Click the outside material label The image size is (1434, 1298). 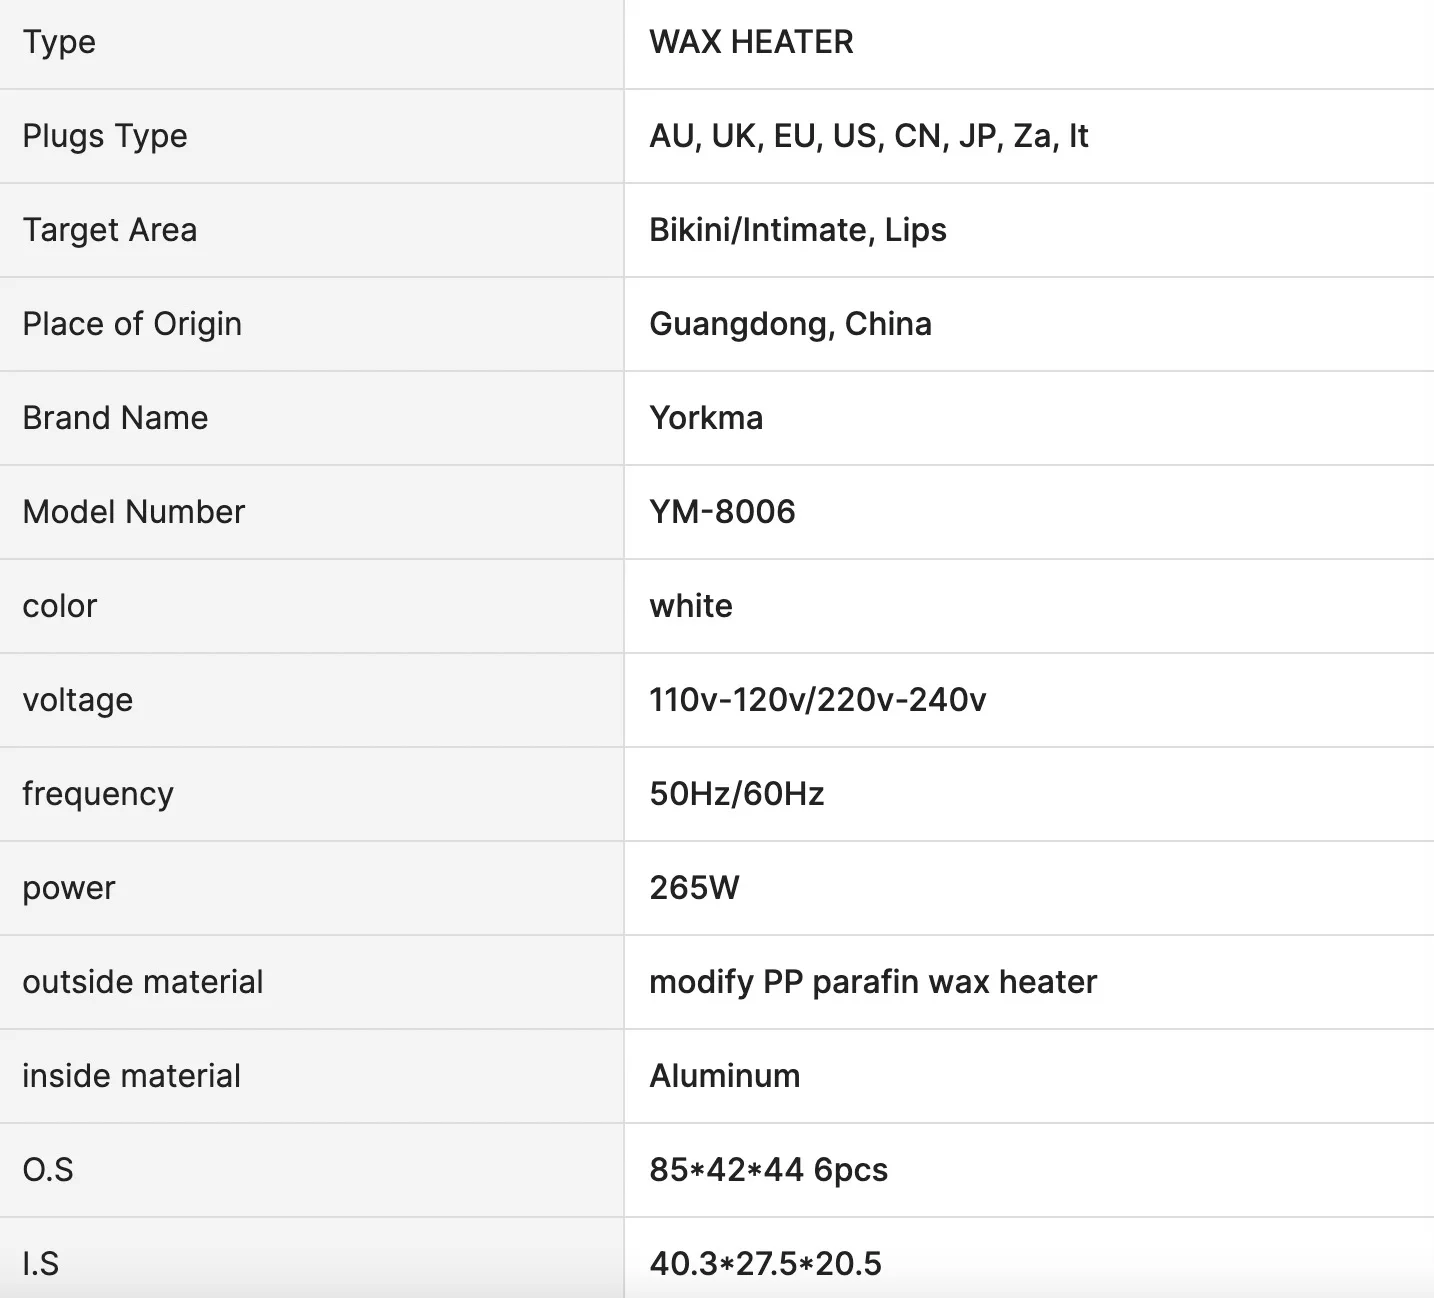pyautogui.click(x=143, y=982)
